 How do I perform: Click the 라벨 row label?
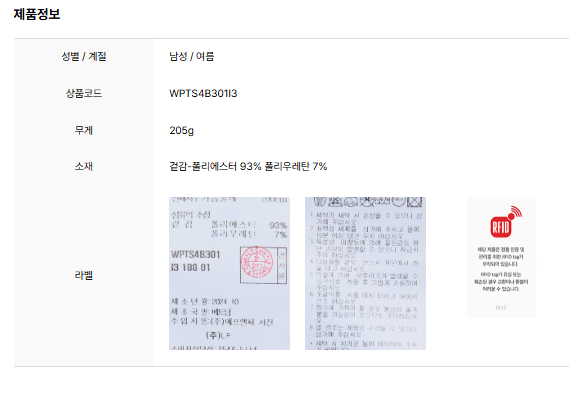[x=84, y=275]
